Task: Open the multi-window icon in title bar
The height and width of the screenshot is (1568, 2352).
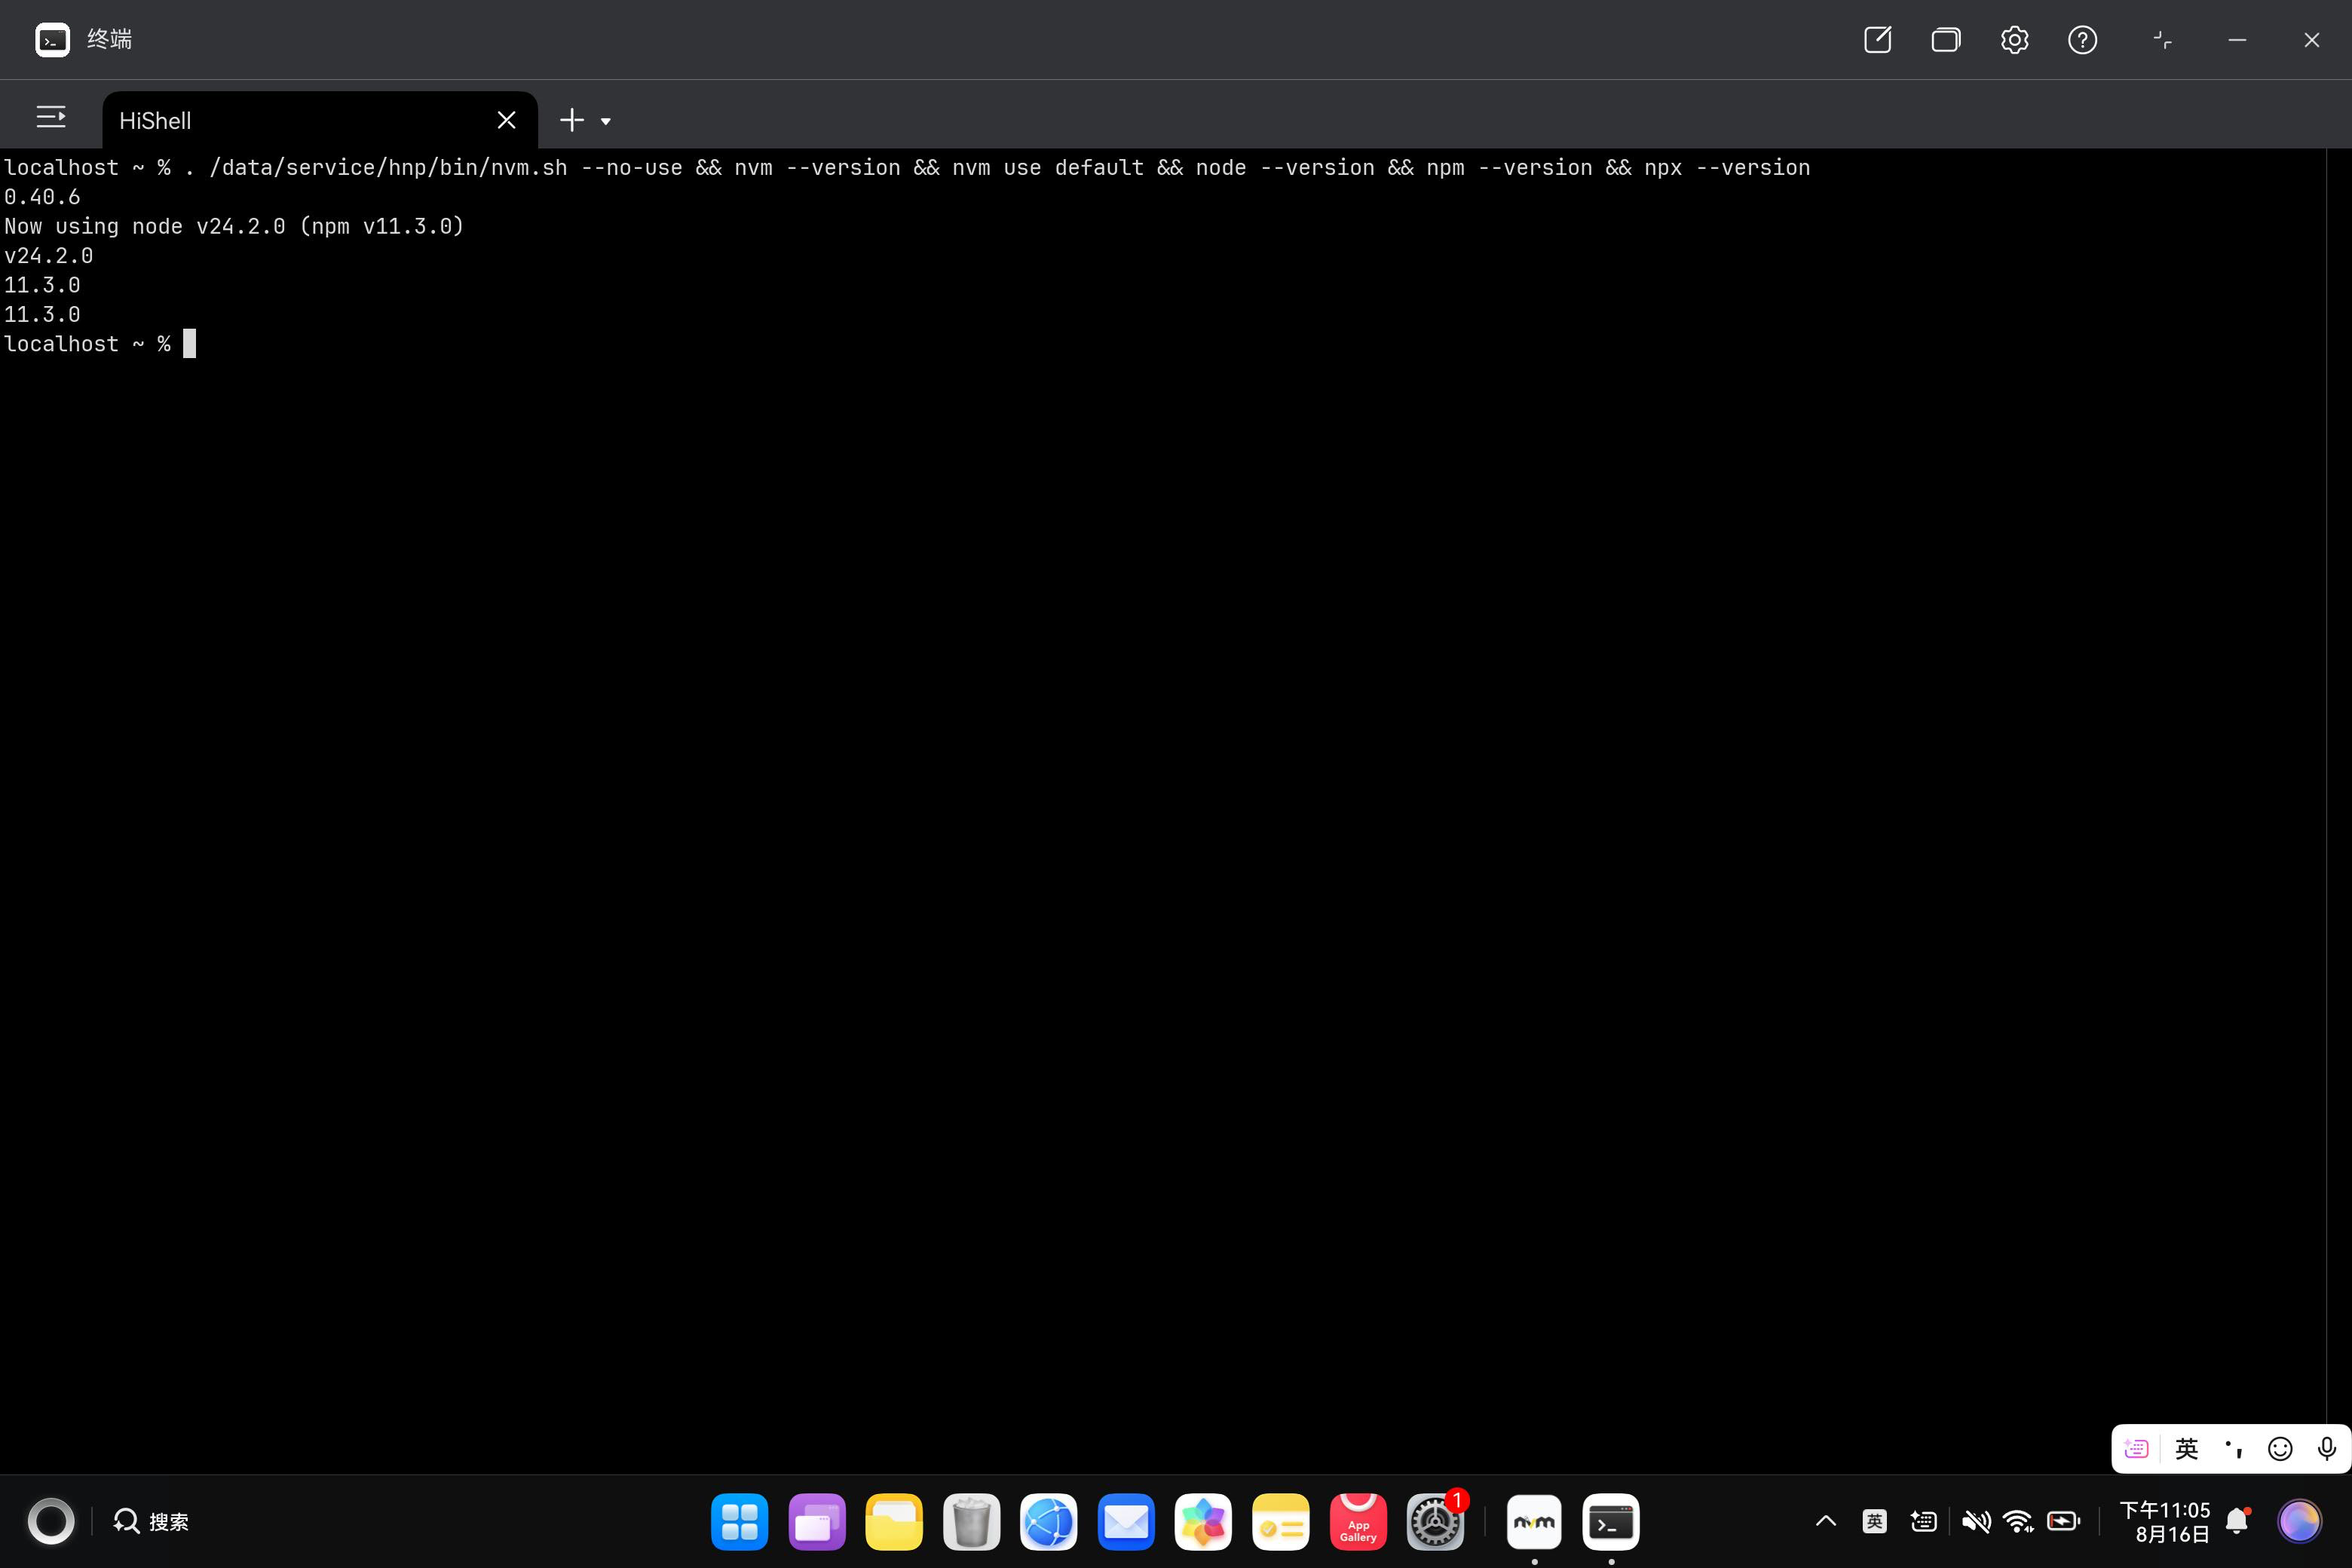Action: [x=1945, y=40]
